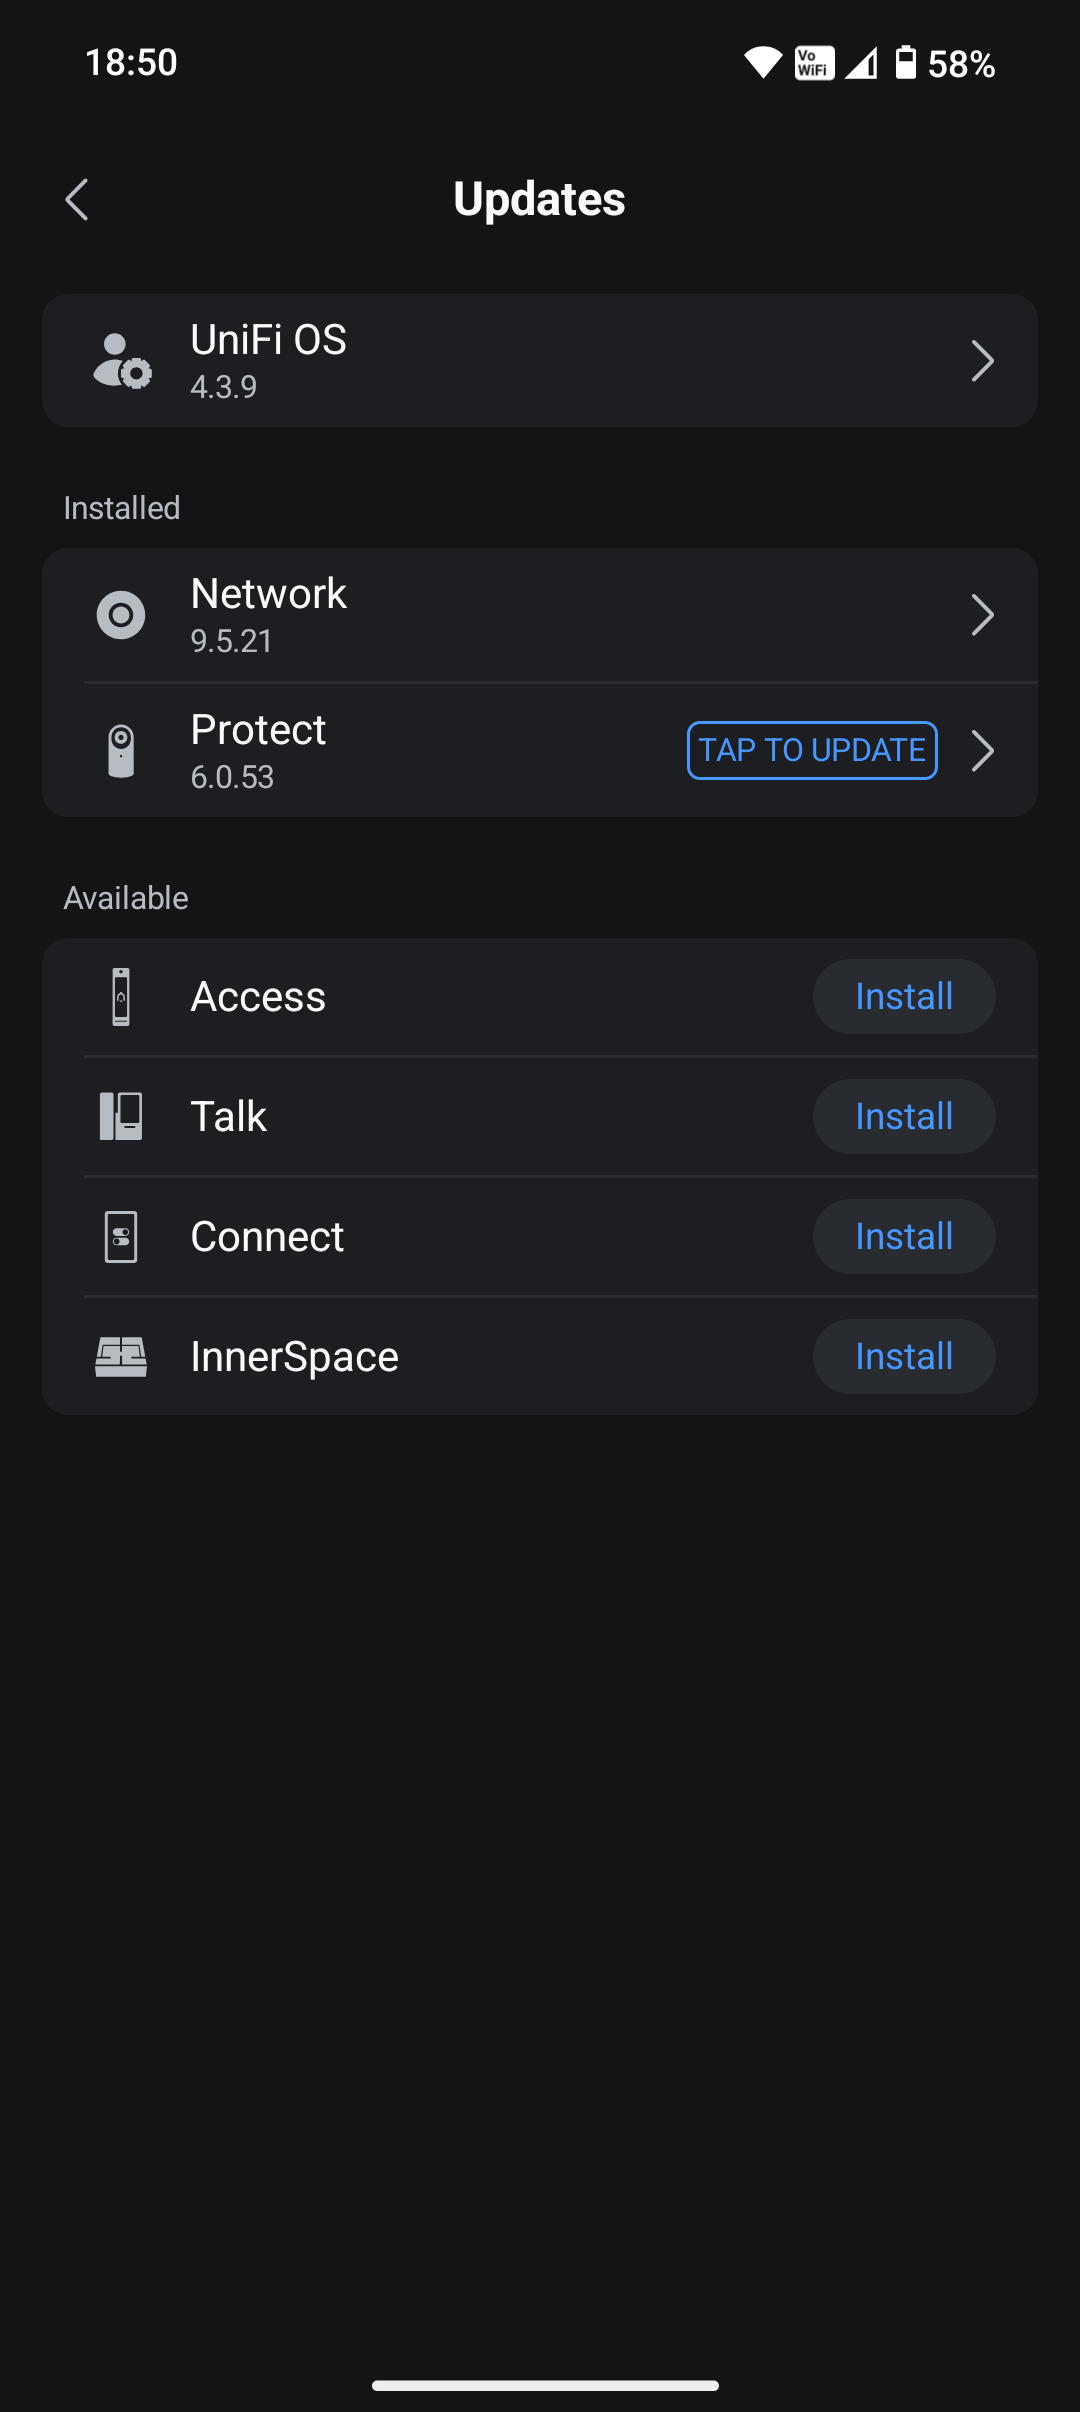Tap the Protect camera icon
This screenshot has width=1080, height=2412.
pos(121,751)
